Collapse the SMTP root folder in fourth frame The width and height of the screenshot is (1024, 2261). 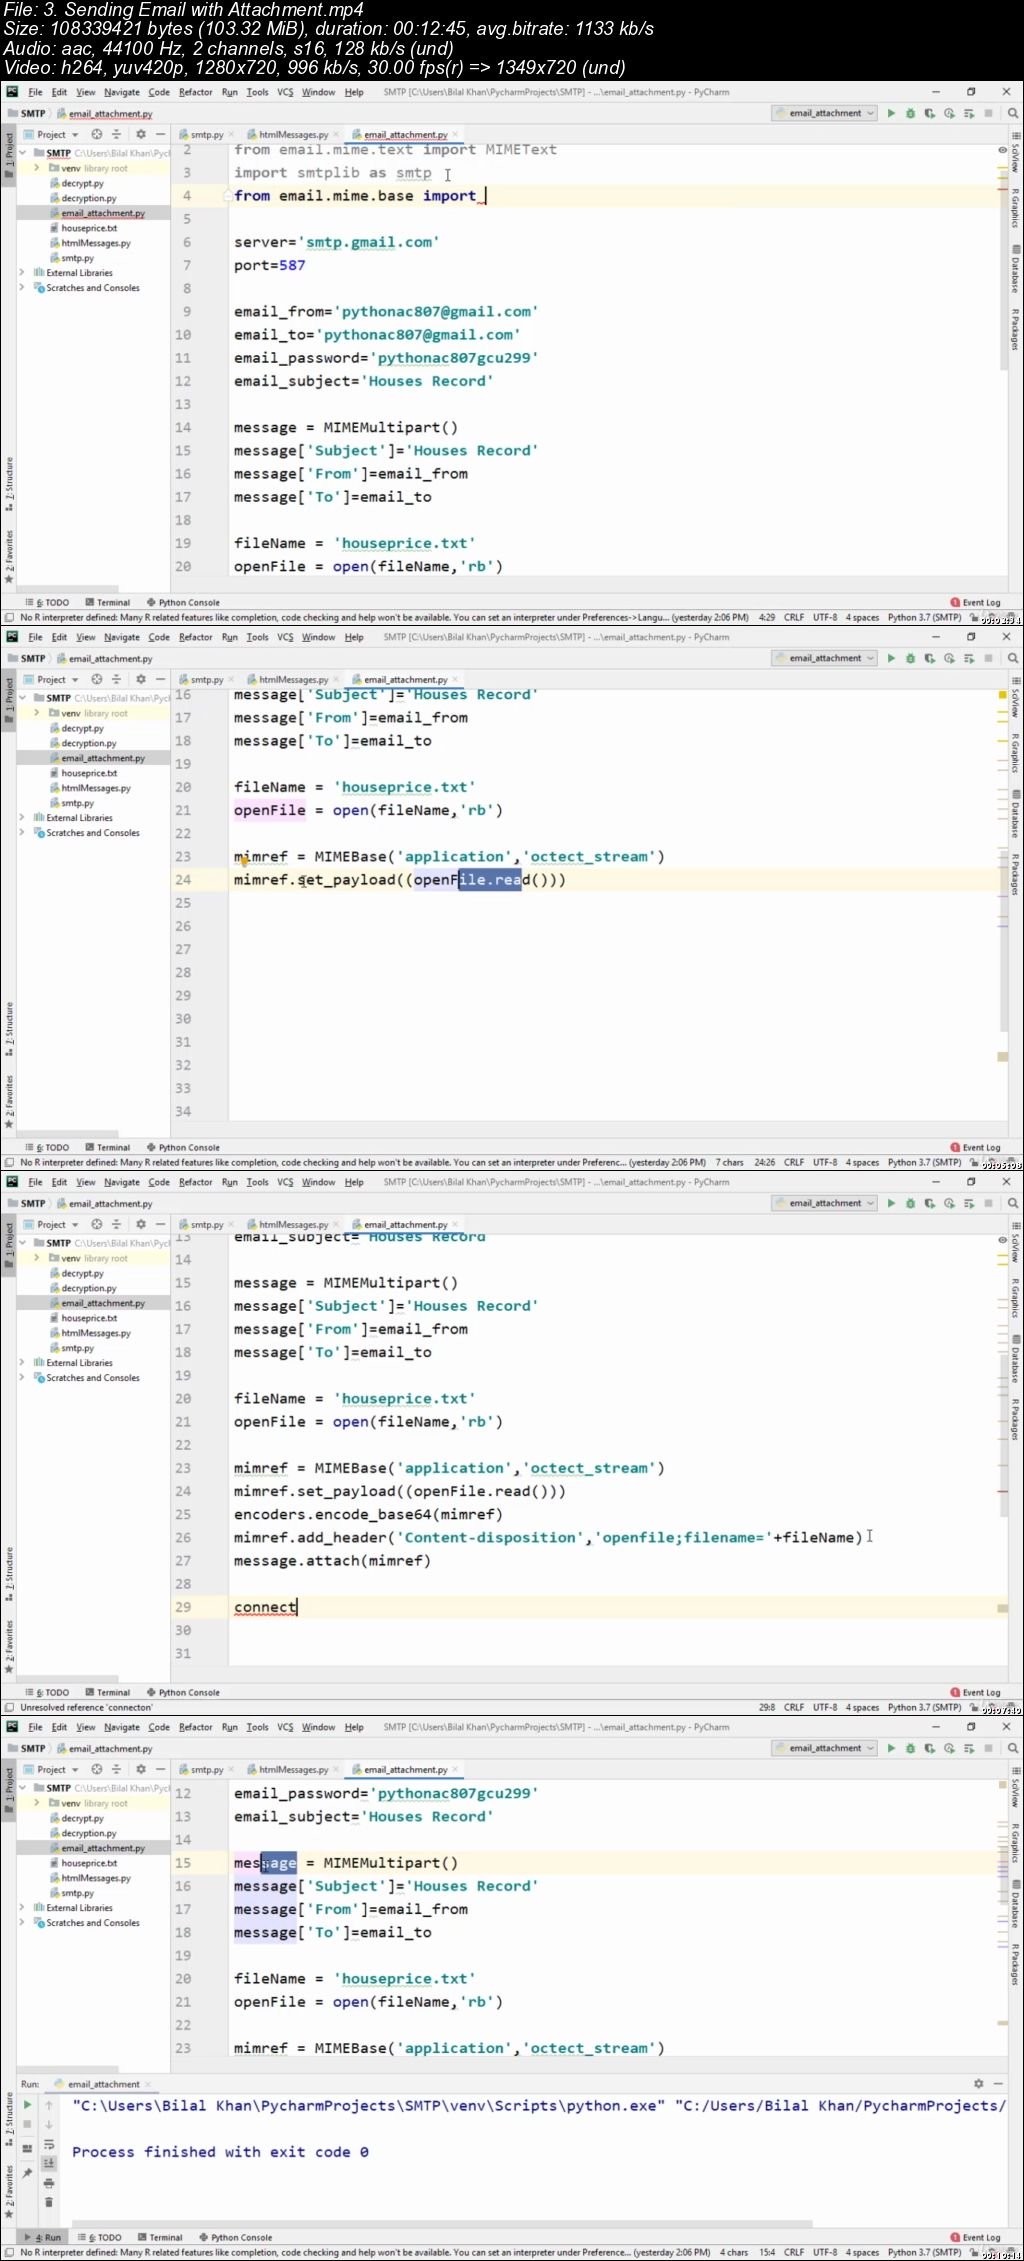click(x=24, y=1787)
